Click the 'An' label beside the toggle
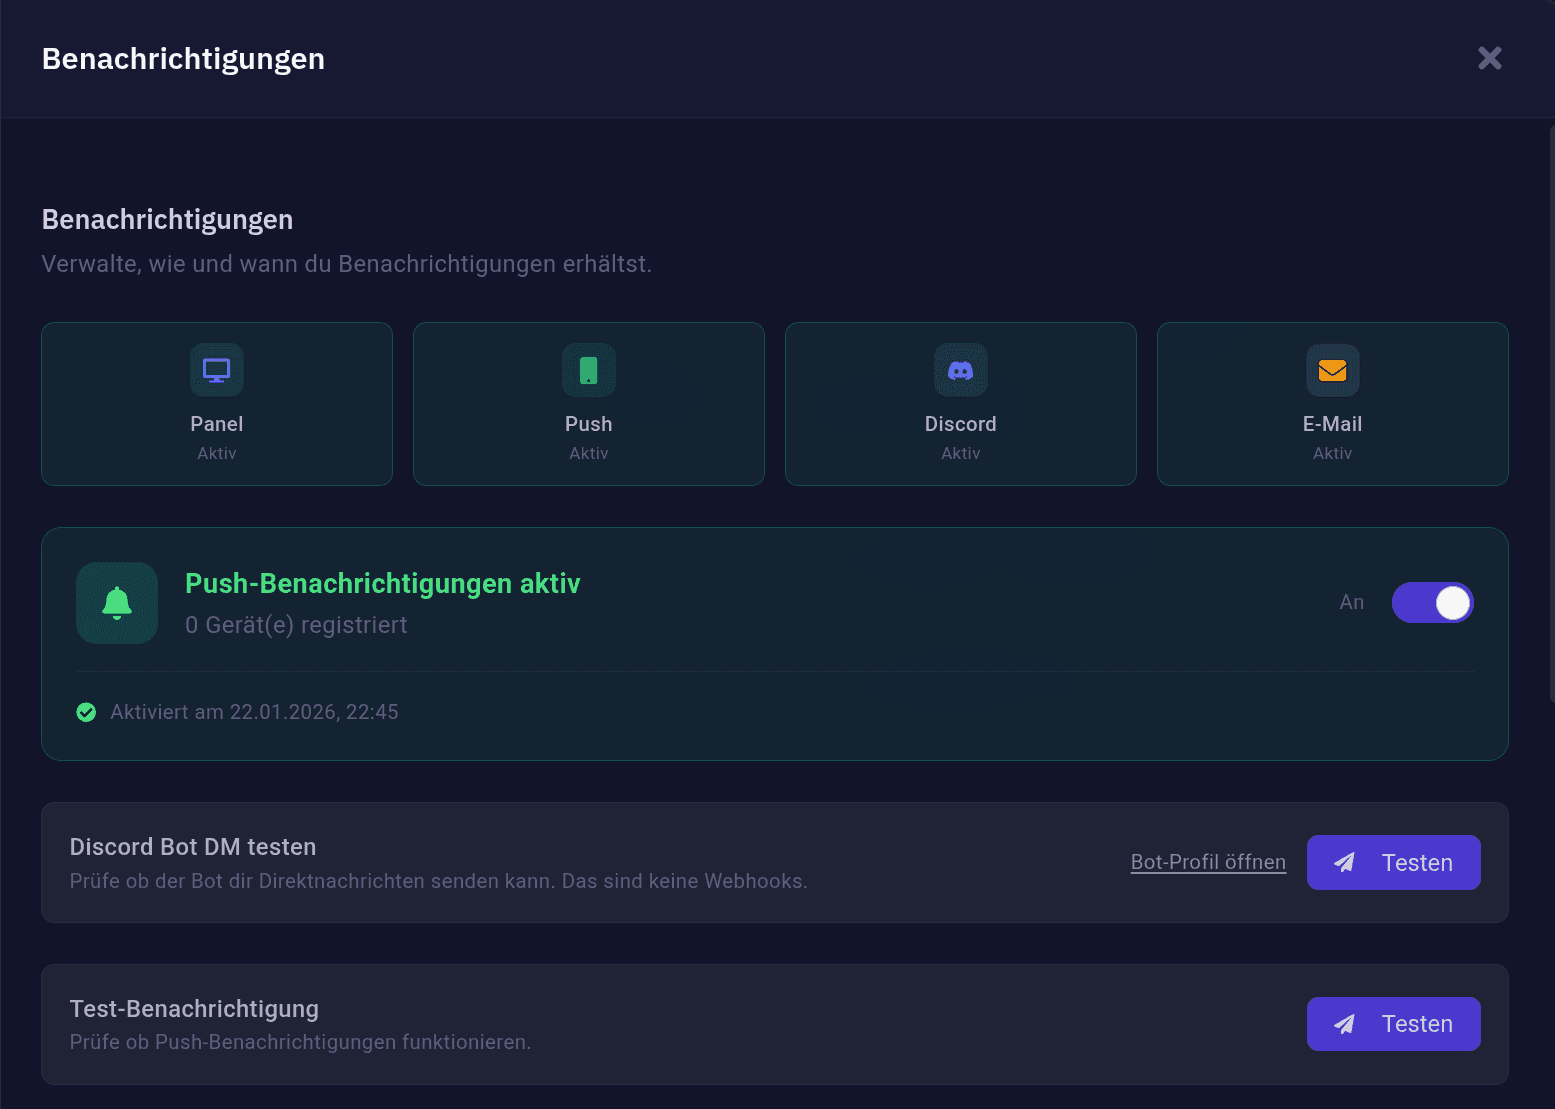The width and height of the screenshot is (1555, 1109). point(1352,602)
